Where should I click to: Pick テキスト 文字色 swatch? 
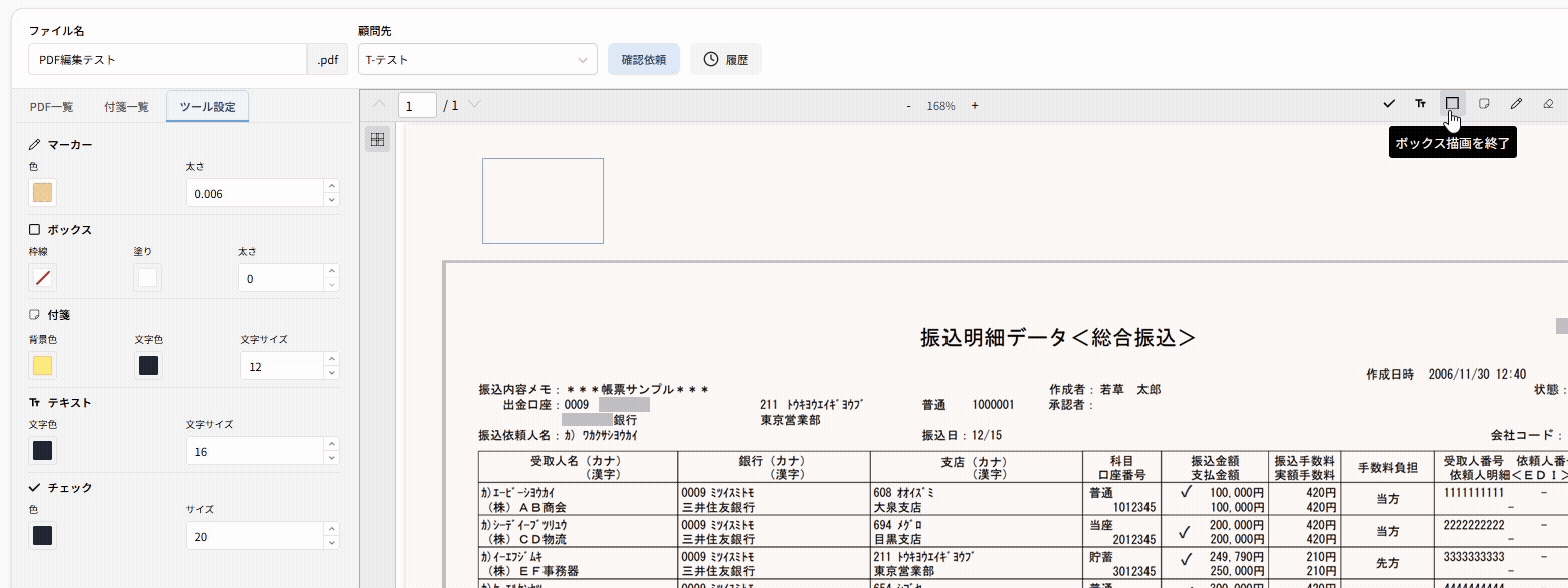click(43, 451)
